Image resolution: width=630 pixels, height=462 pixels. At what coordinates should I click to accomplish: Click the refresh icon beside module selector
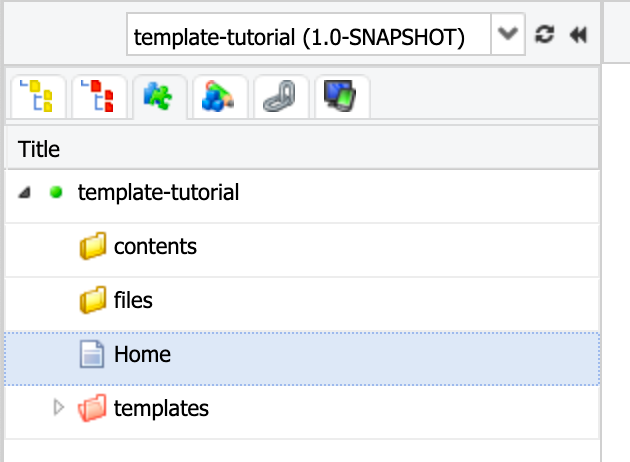(544, 35)
